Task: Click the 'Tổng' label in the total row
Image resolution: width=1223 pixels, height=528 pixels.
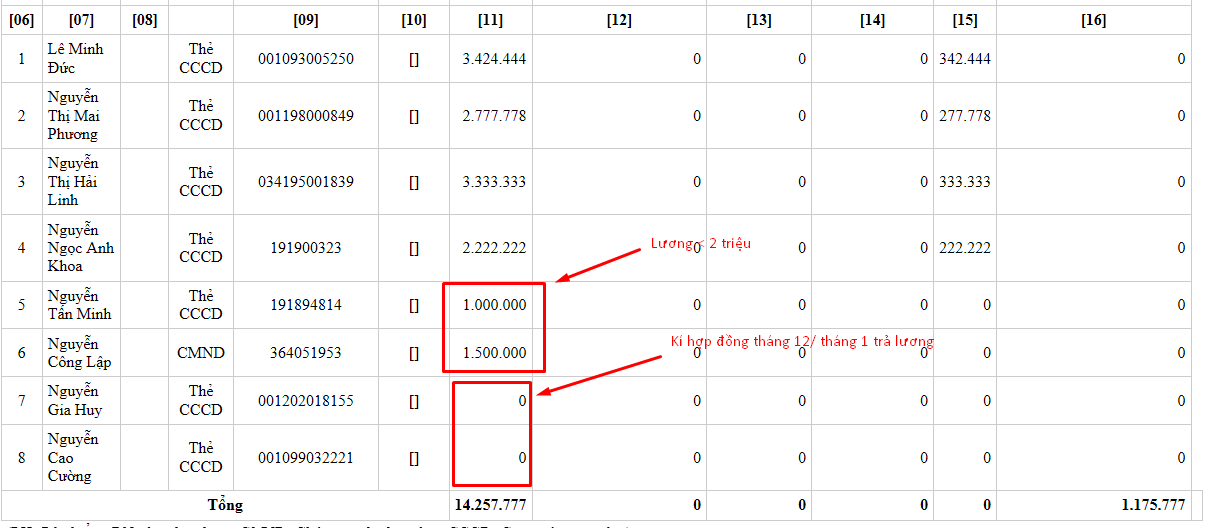Action: (x=225, y=505)
